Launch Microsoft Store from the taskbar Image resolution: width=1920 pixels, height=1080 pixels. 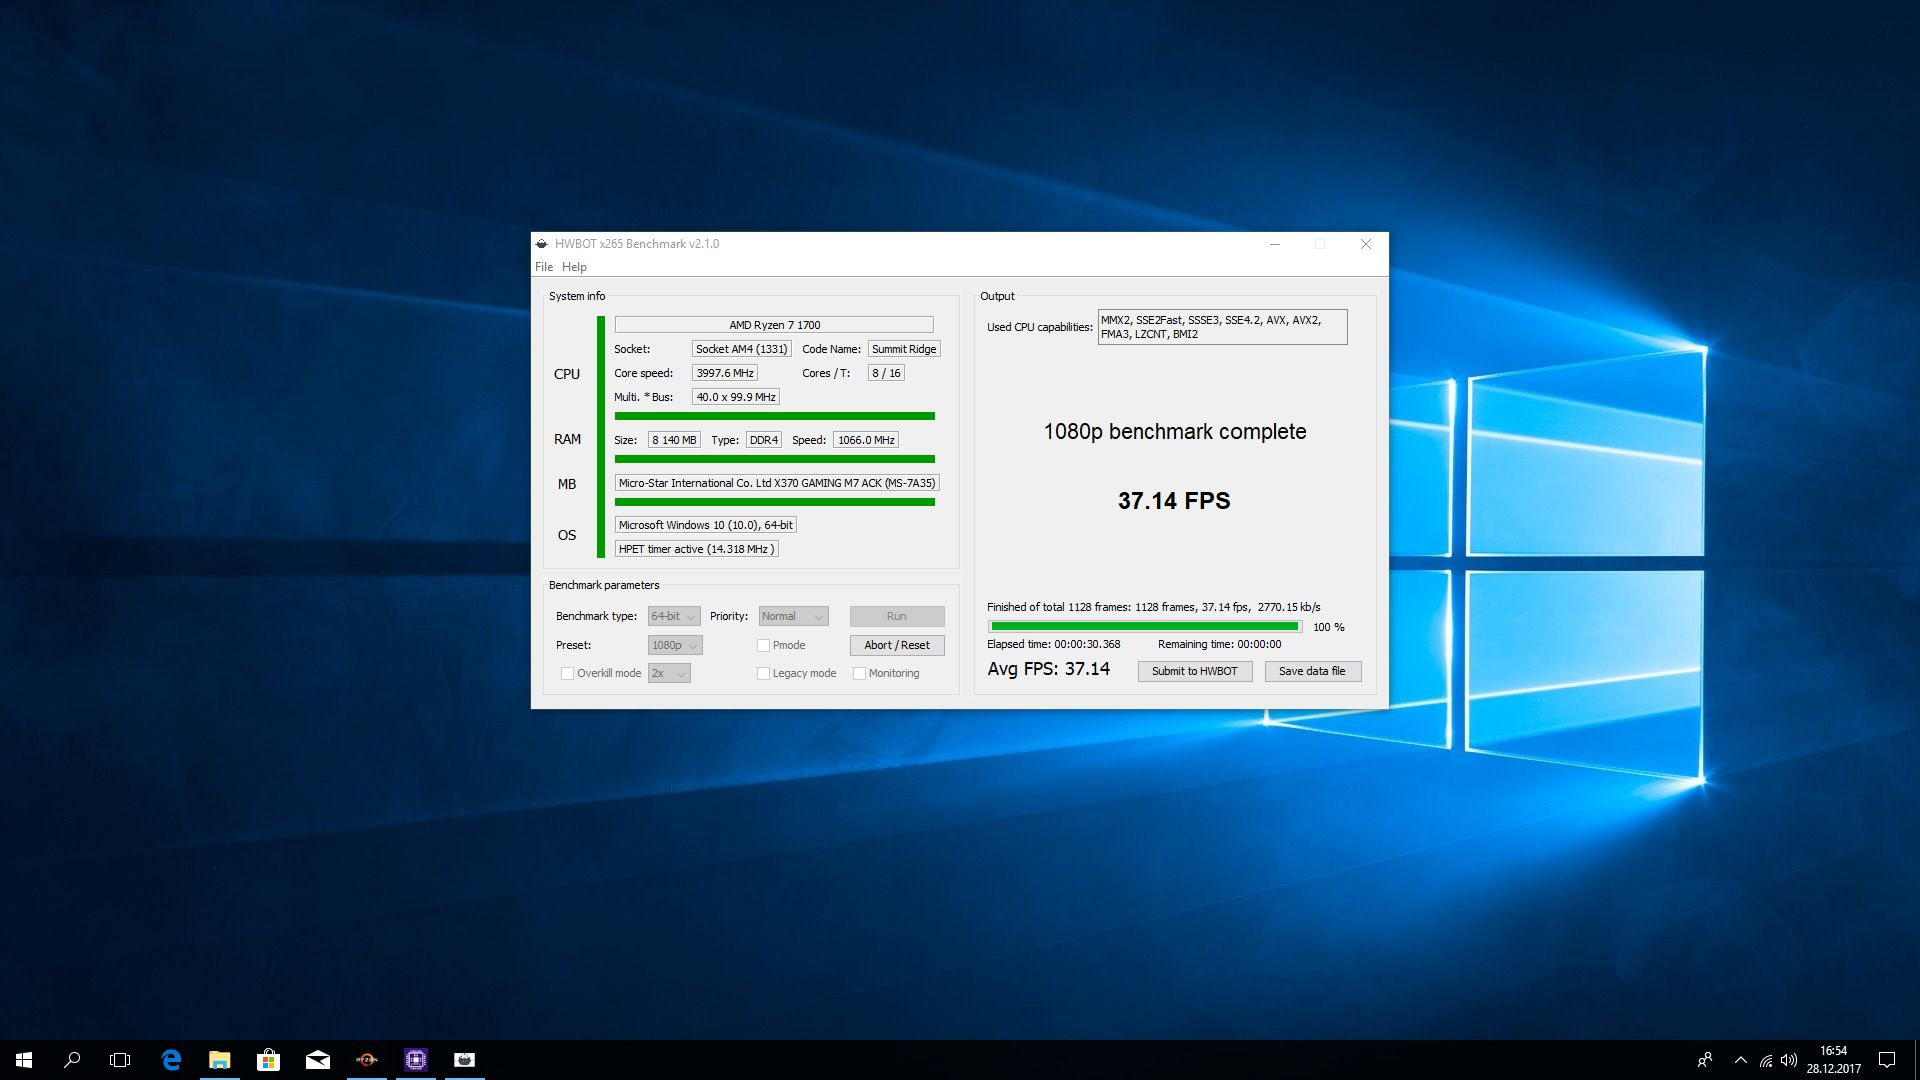pyautogui.click(x=268, y=1060)
